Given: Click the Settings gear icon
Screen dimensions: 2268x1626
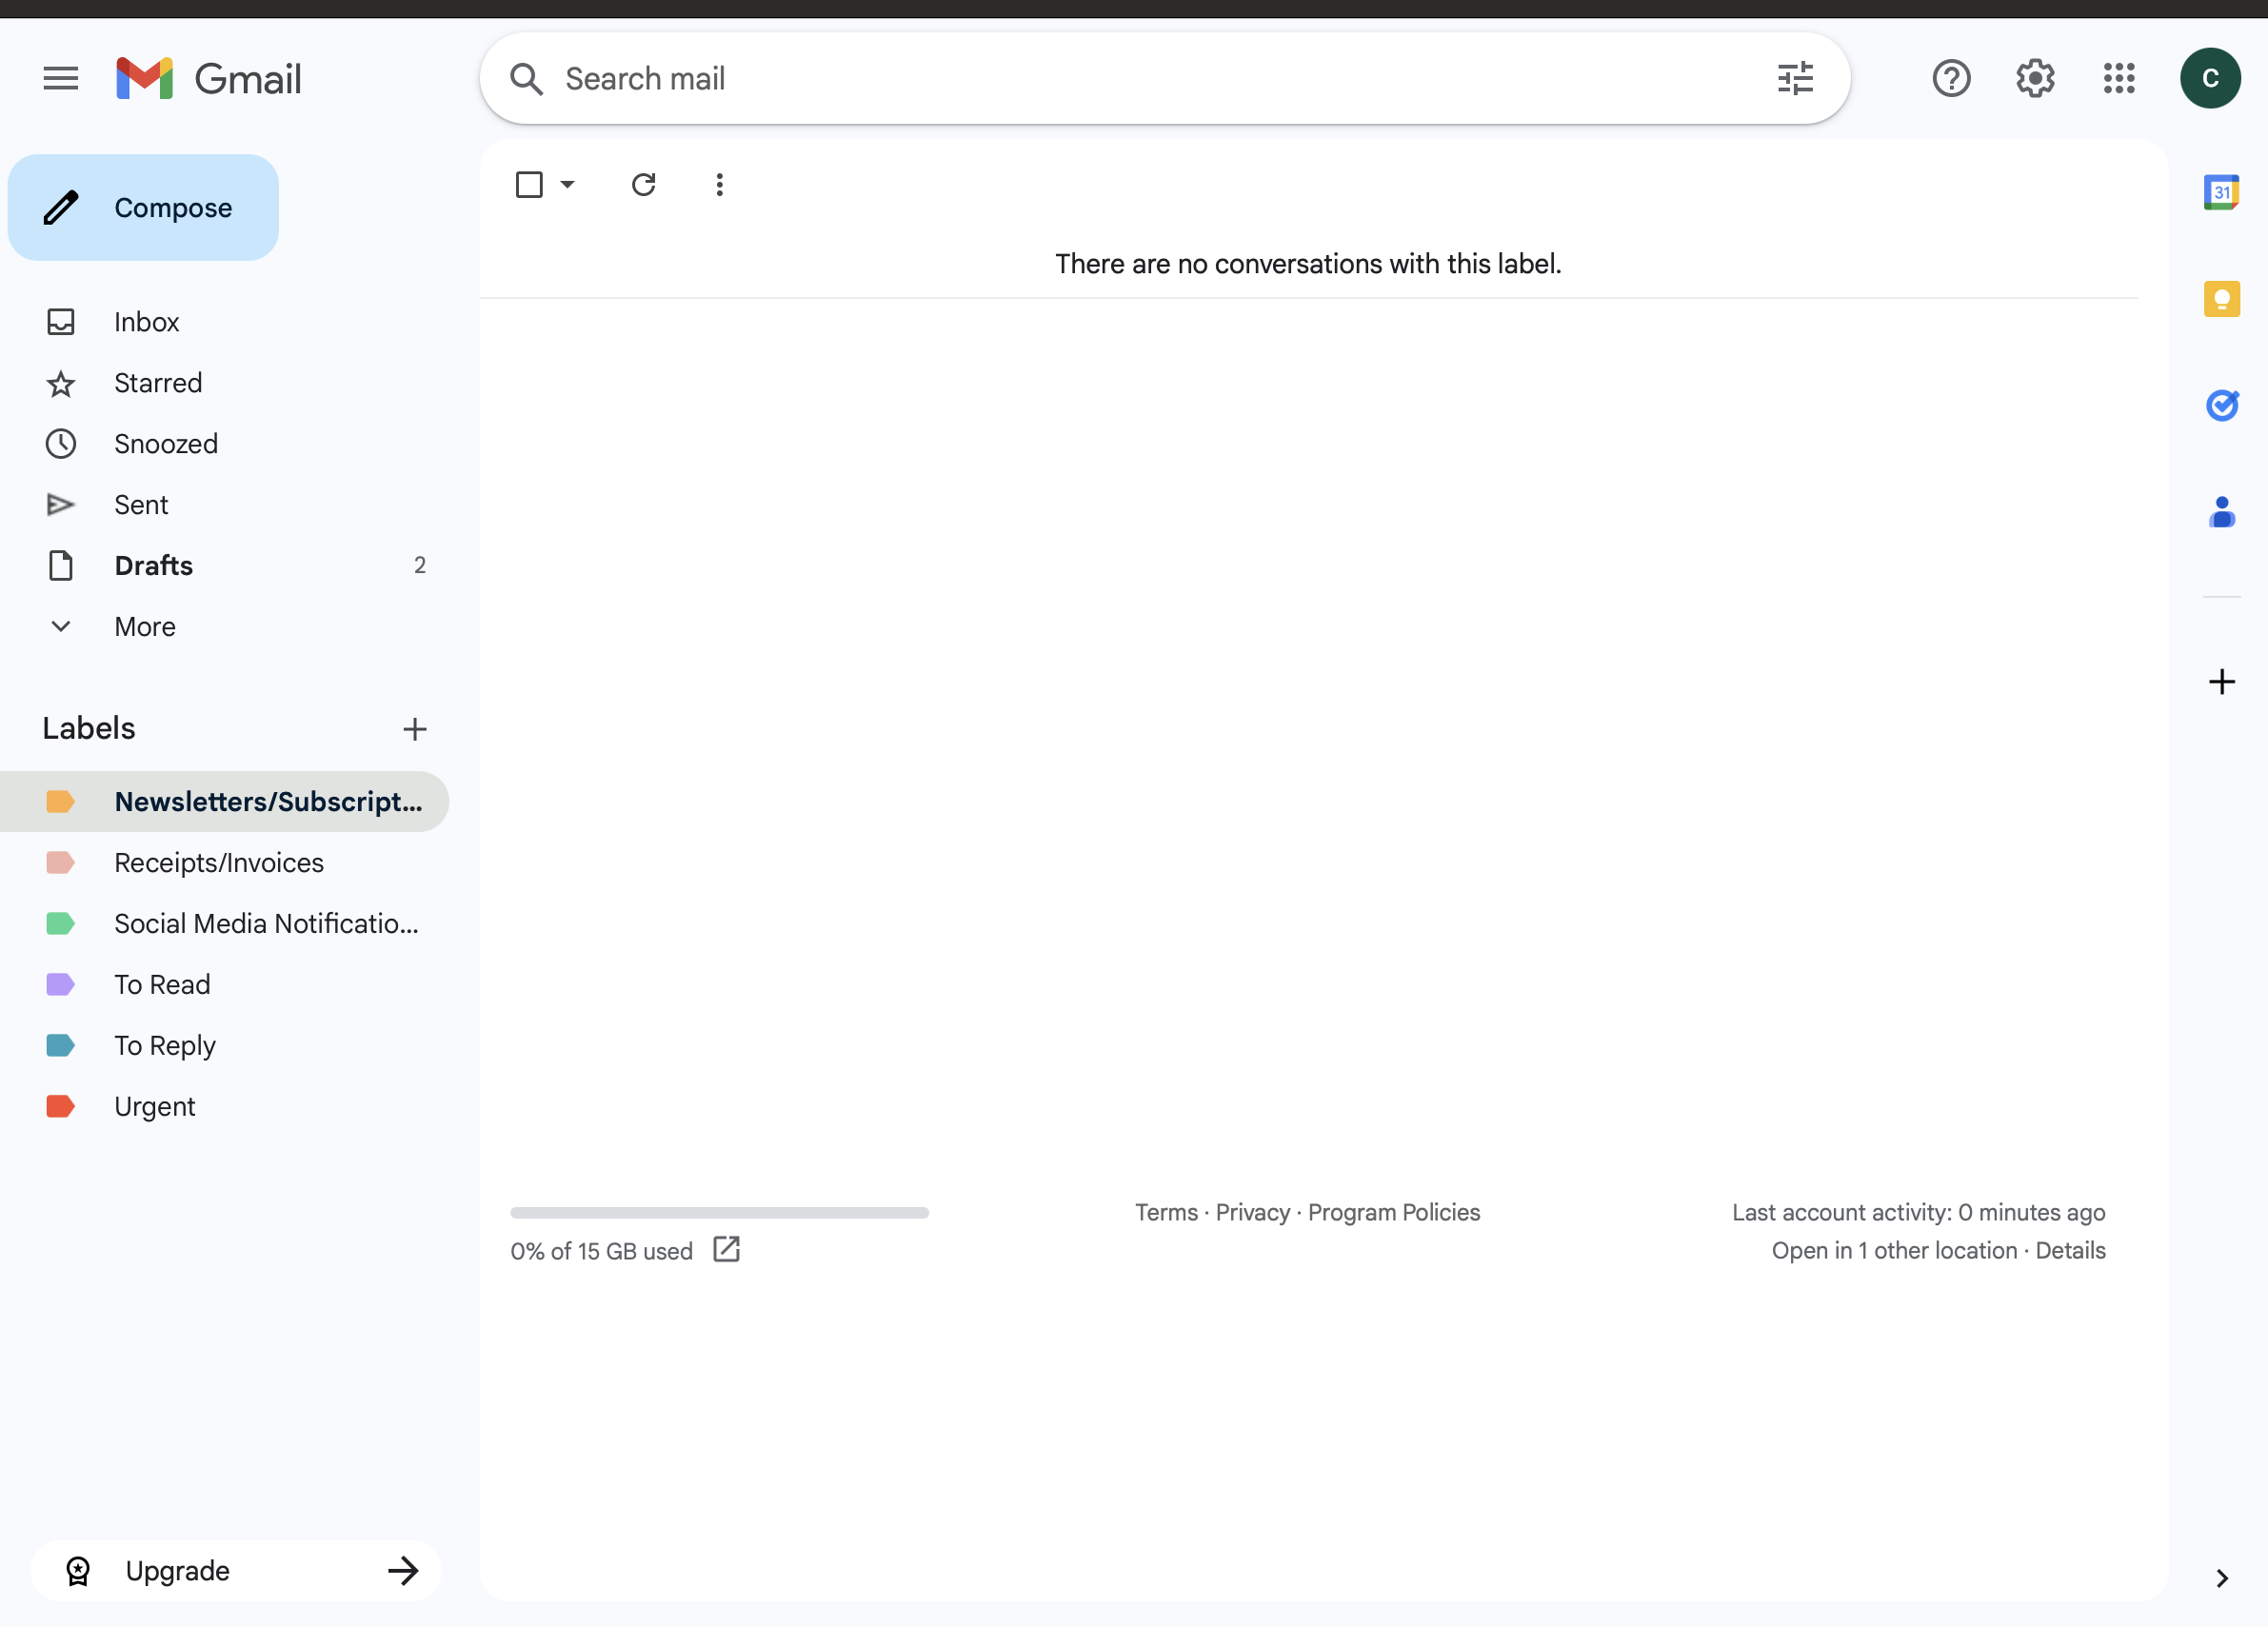Looking at the screenshot, I should tap(2034, 78).
